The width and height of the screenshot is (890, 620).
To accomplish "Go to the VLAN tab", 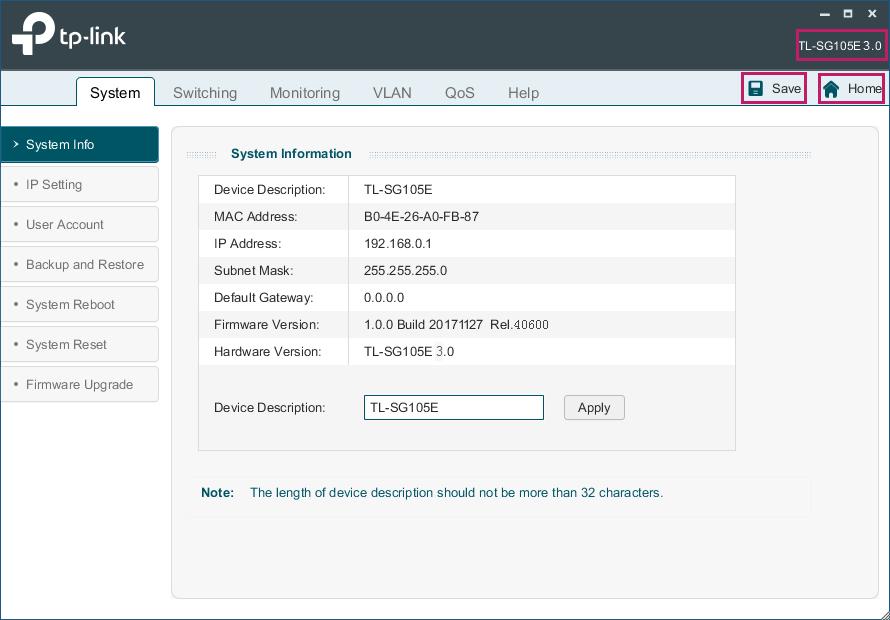I will click(x=392, y=93).
